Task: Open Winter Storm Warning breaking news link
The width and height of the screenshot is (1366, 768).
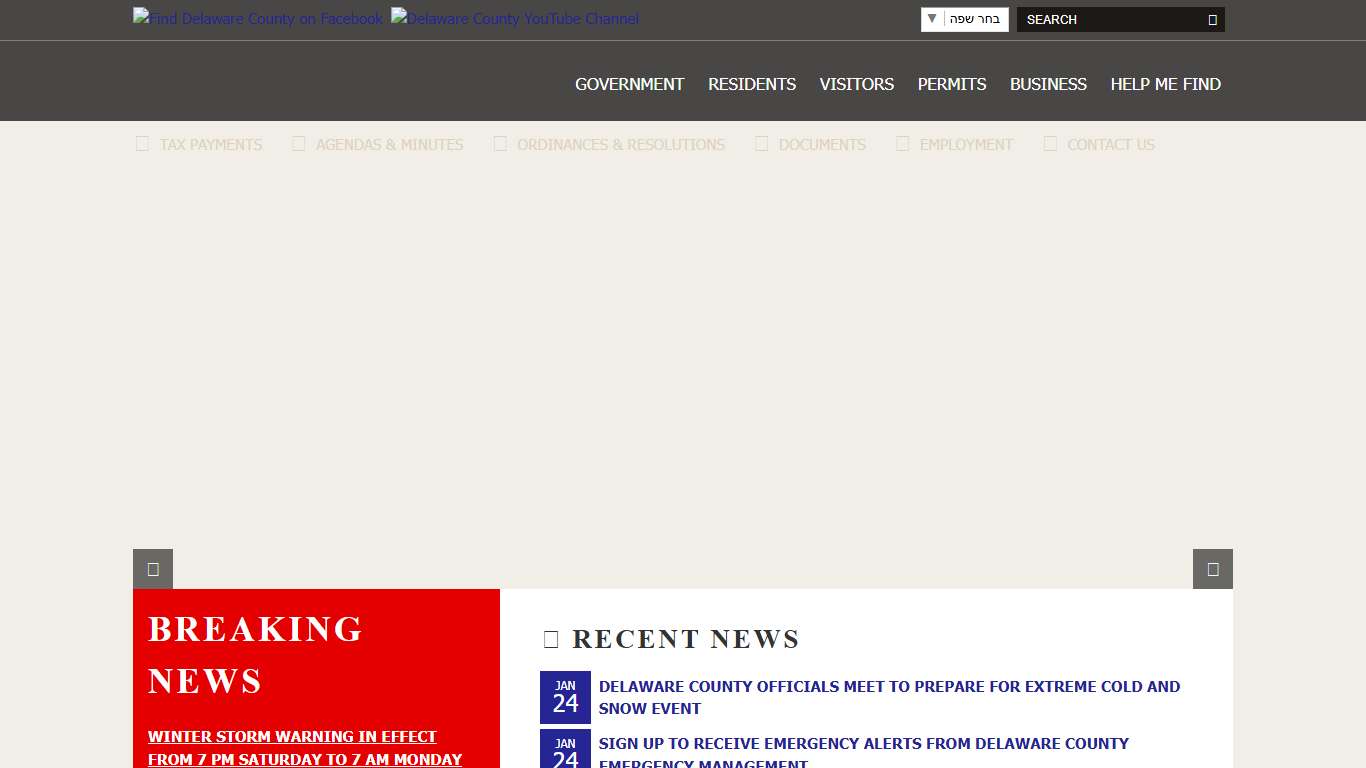Action: 304,748
